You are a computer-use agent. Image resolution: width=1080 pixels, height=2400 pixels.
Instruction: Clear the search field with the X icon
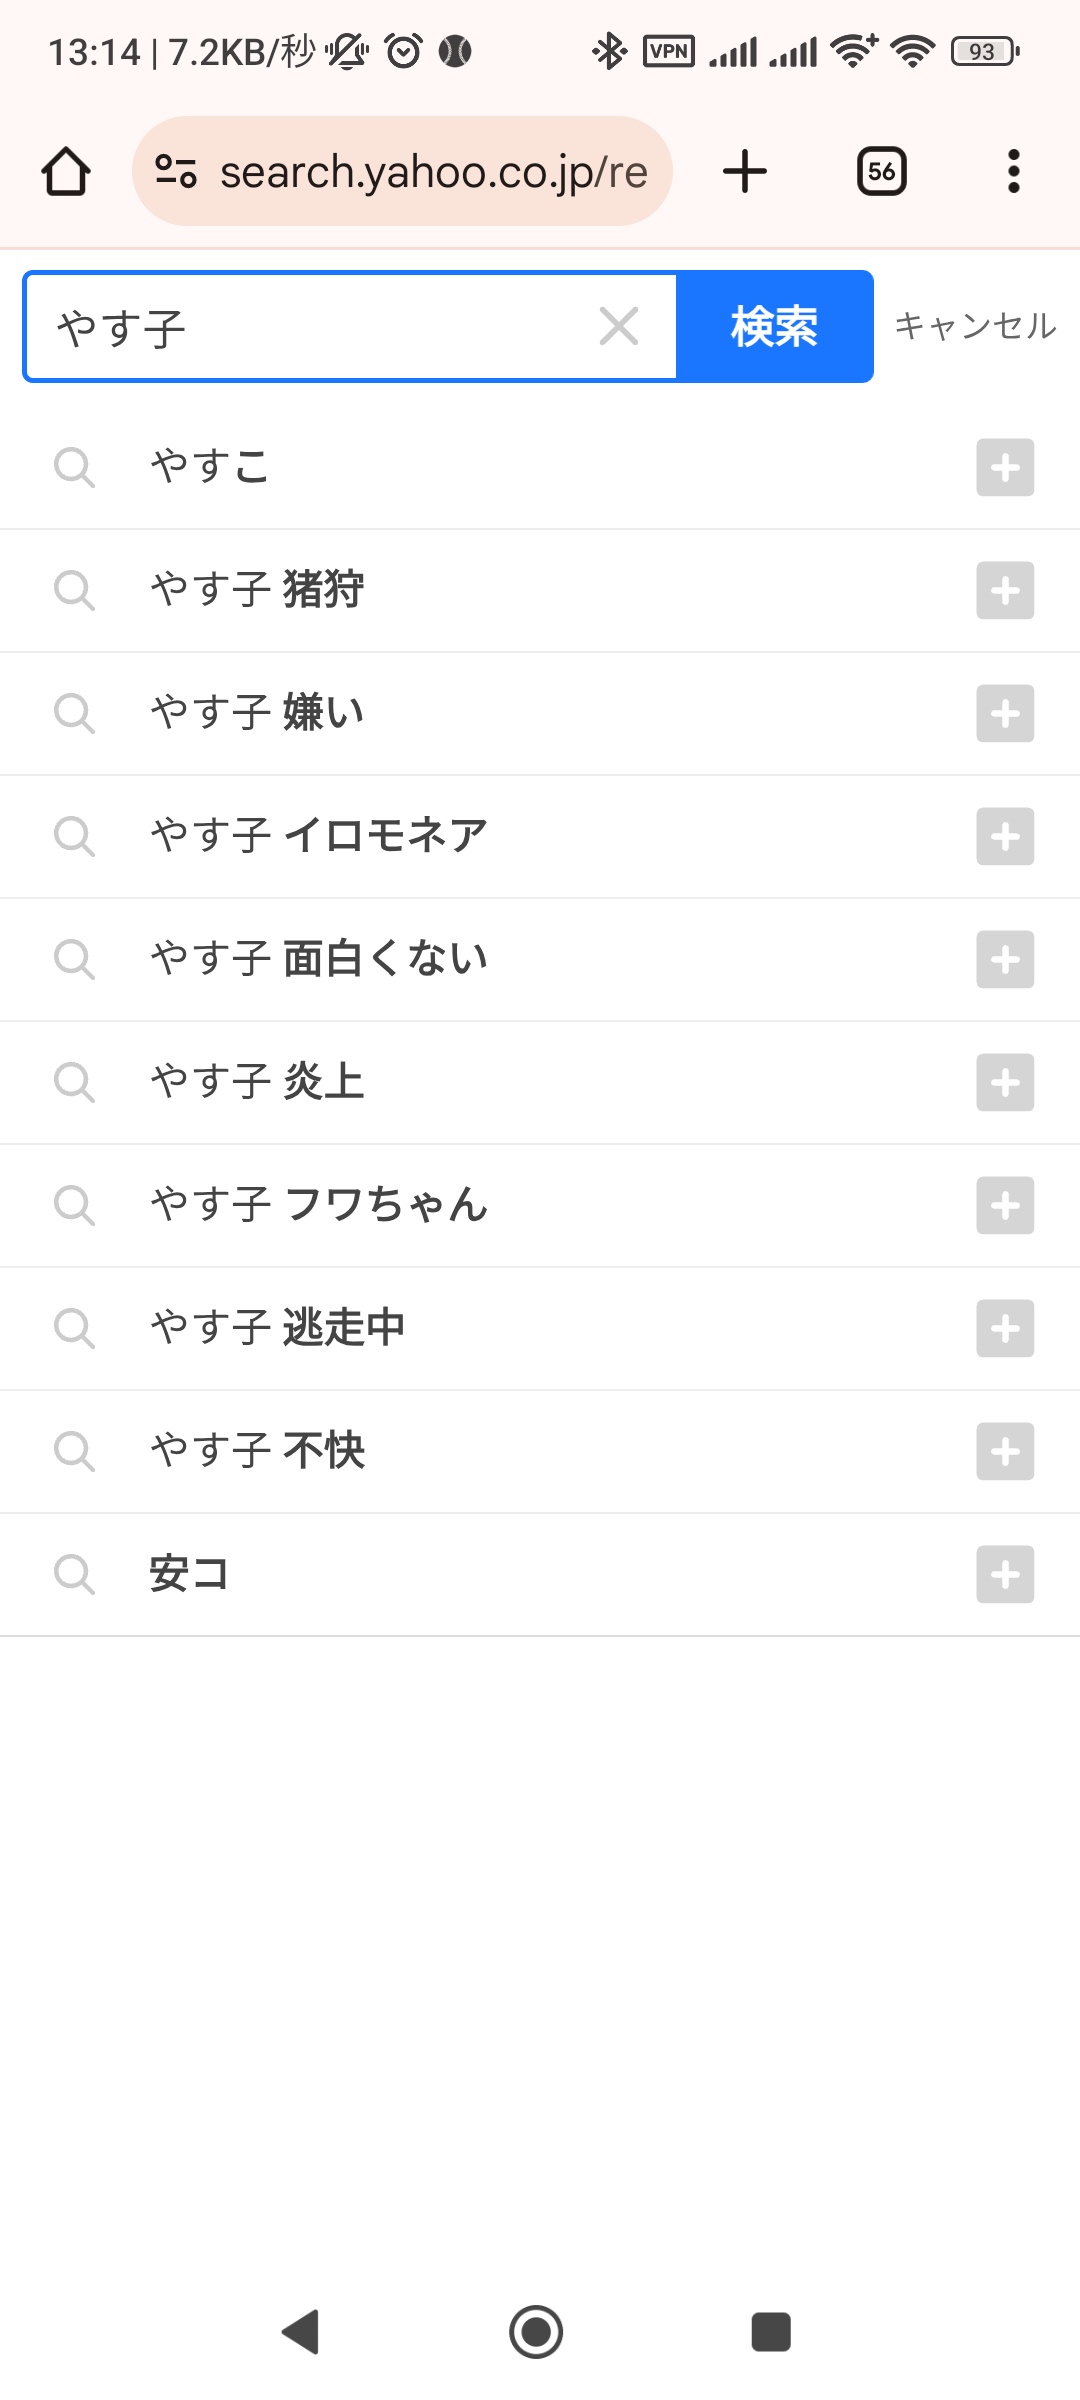[619, 327]
